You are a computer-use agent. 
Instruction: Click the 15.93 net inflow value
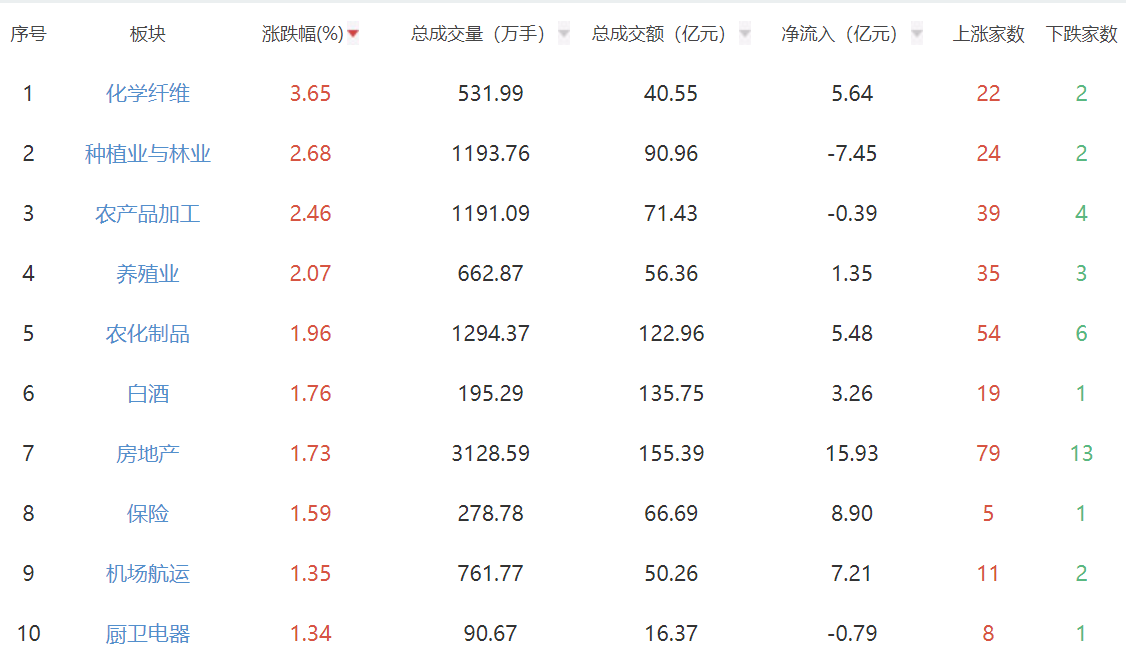(x=852, y=454)
